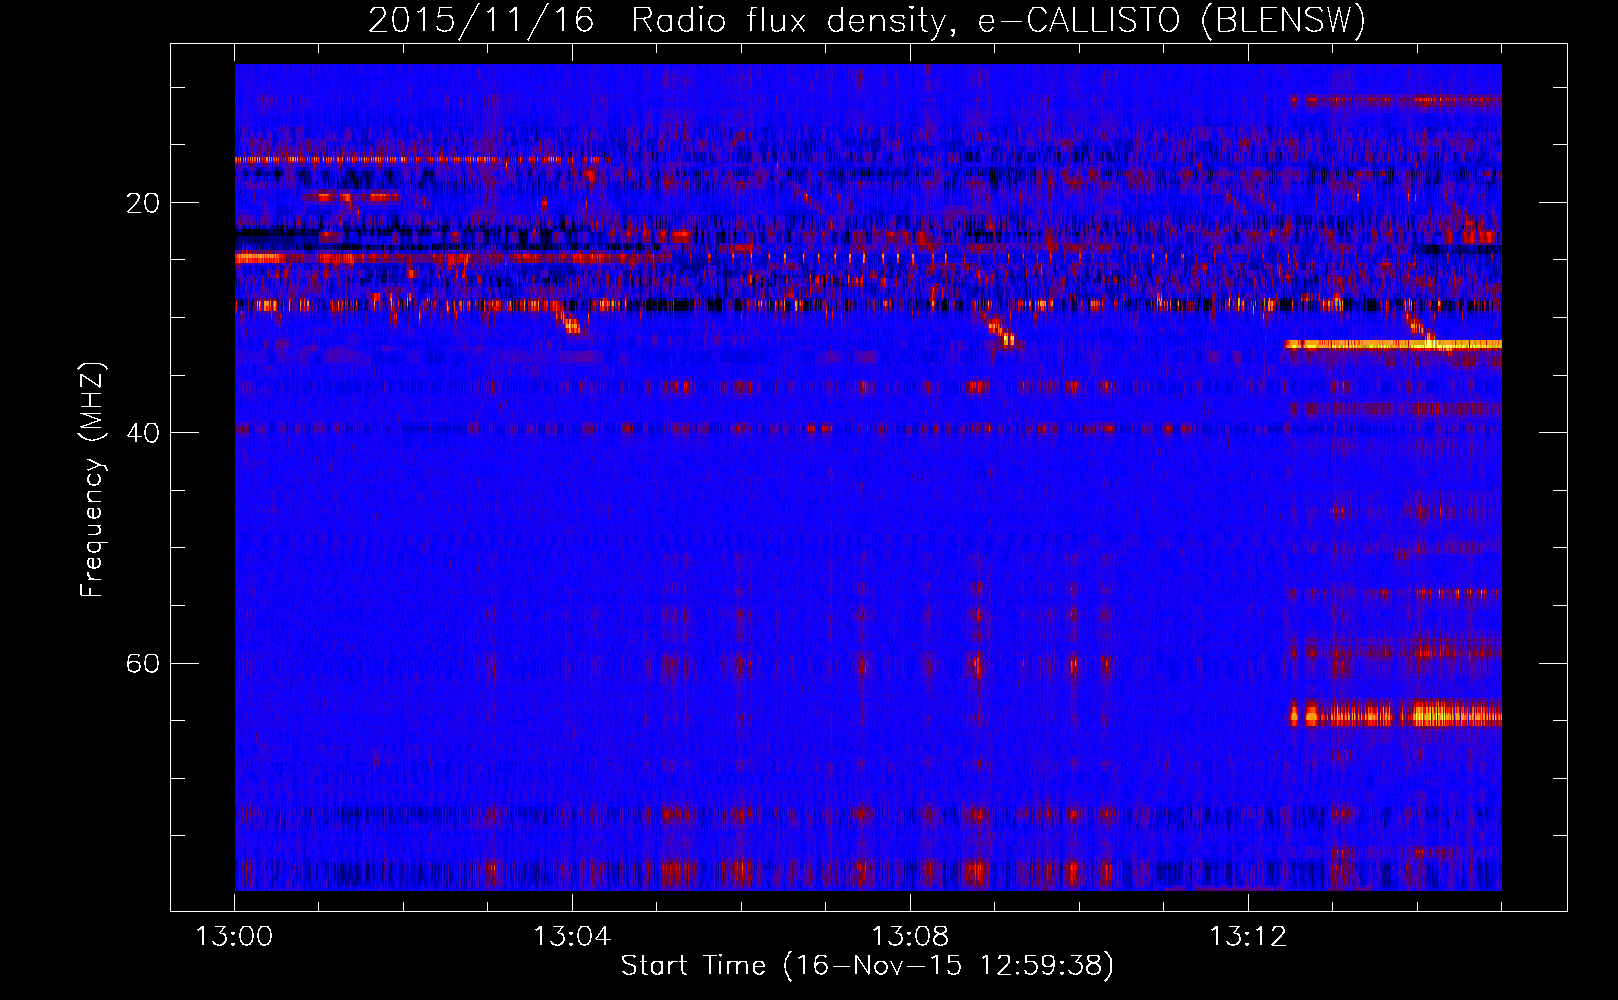Select the 13:04 time tick label
Viewport: 1618px width, 1000px height.
pos(572,937)
